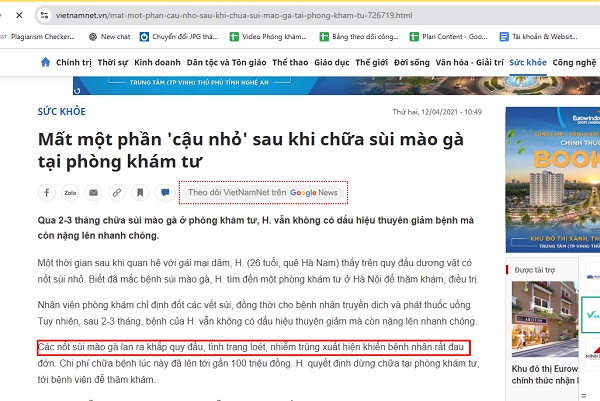
Task: Share article on Zalo
Action: 70,192
